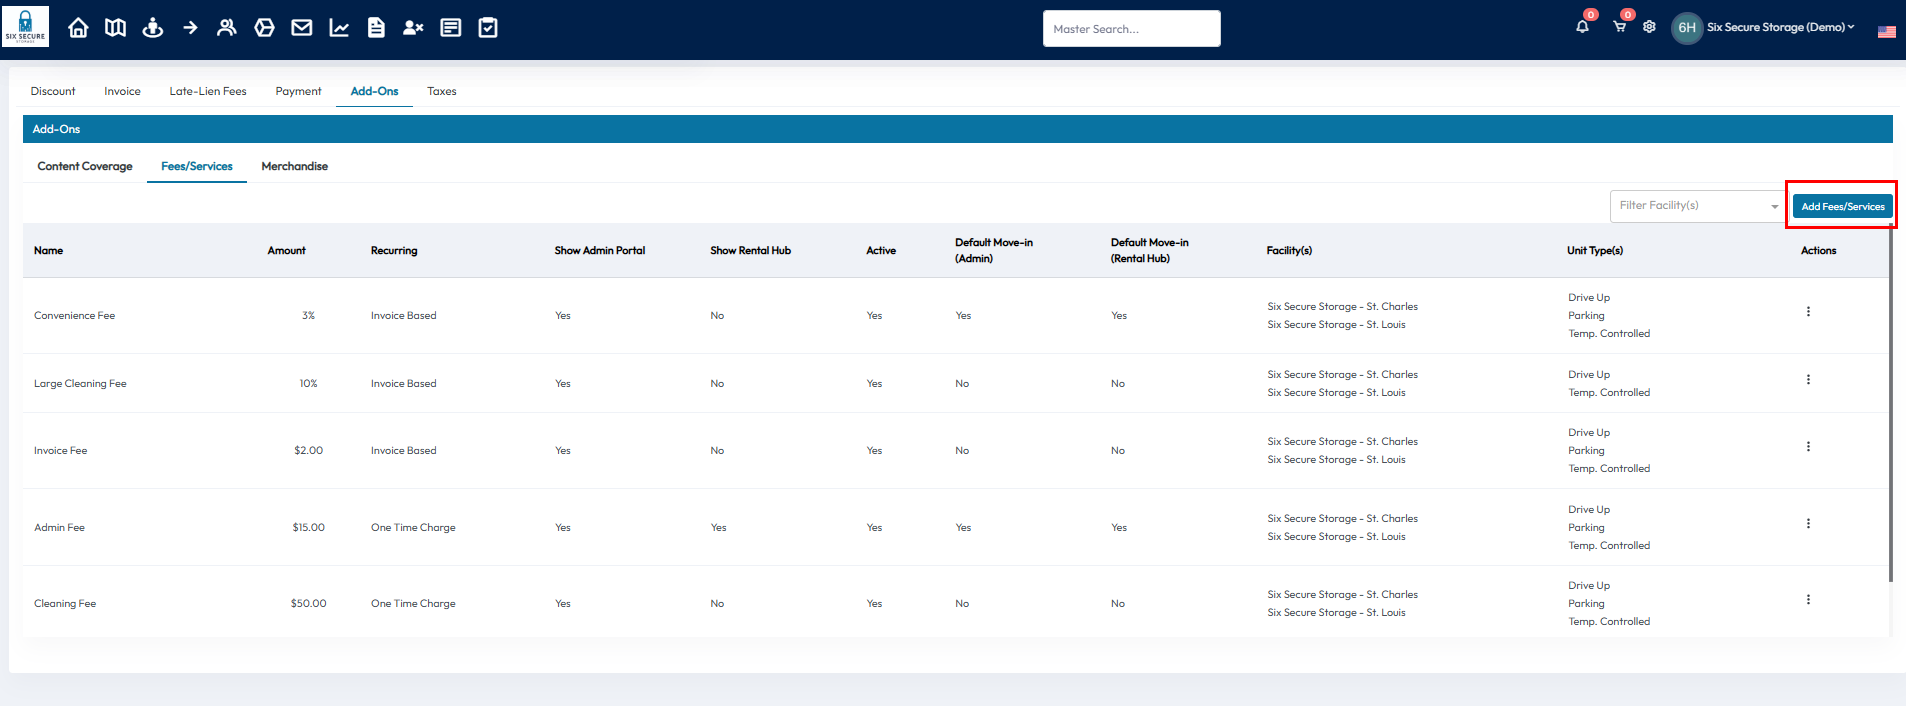Open the shopping cart
The height and width of the screenshot is (706, 1906).
click(x=1619, y=27)
